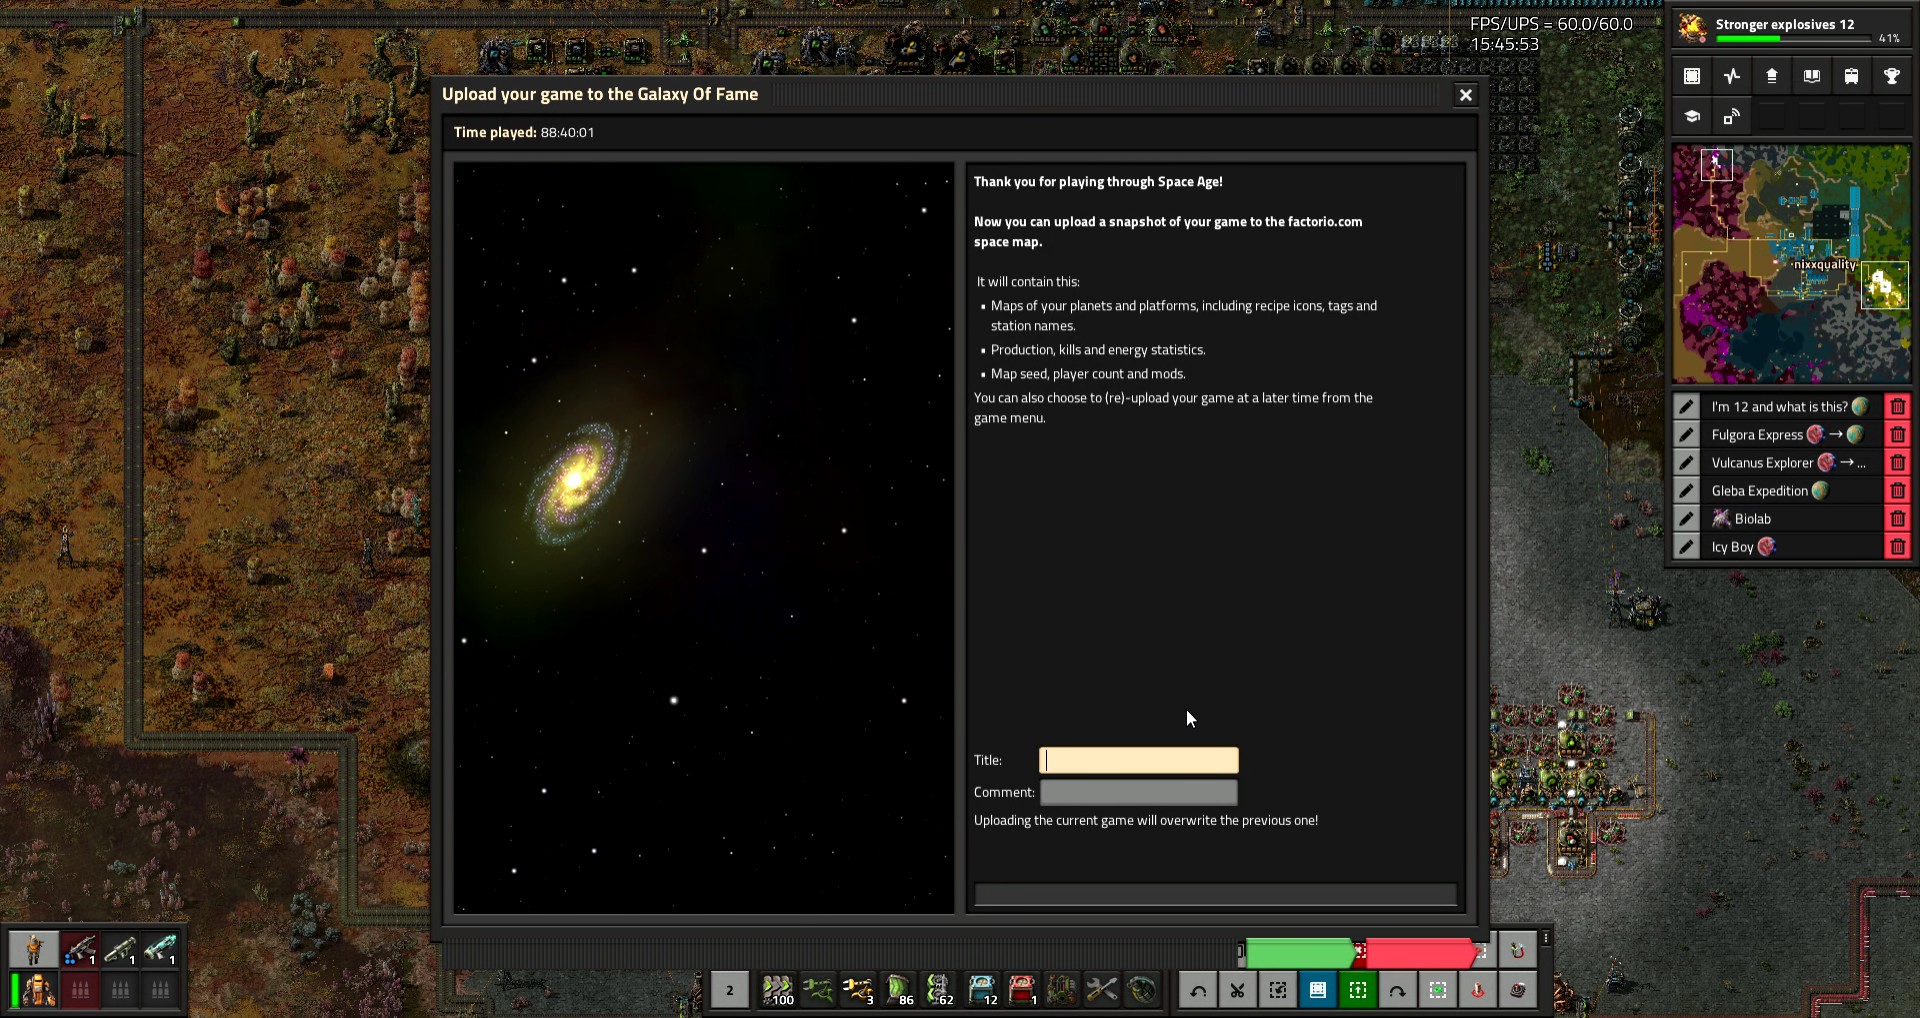
Task: Select quickbar grenade item
Action: [1142, 990]
